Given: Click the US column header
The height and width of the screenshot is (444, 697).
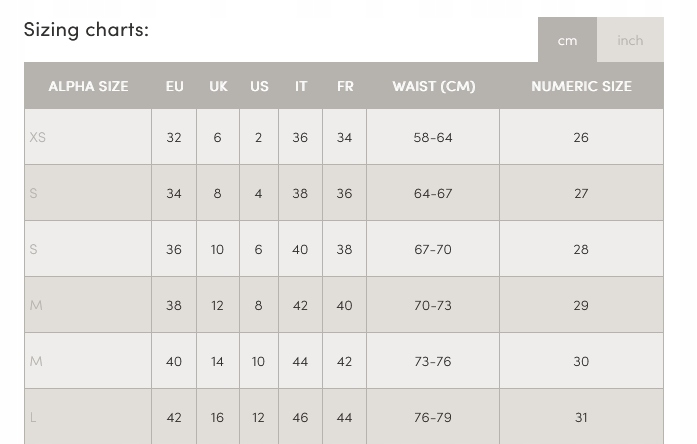Looking at the screenshot, I should (x=259, y=86).
